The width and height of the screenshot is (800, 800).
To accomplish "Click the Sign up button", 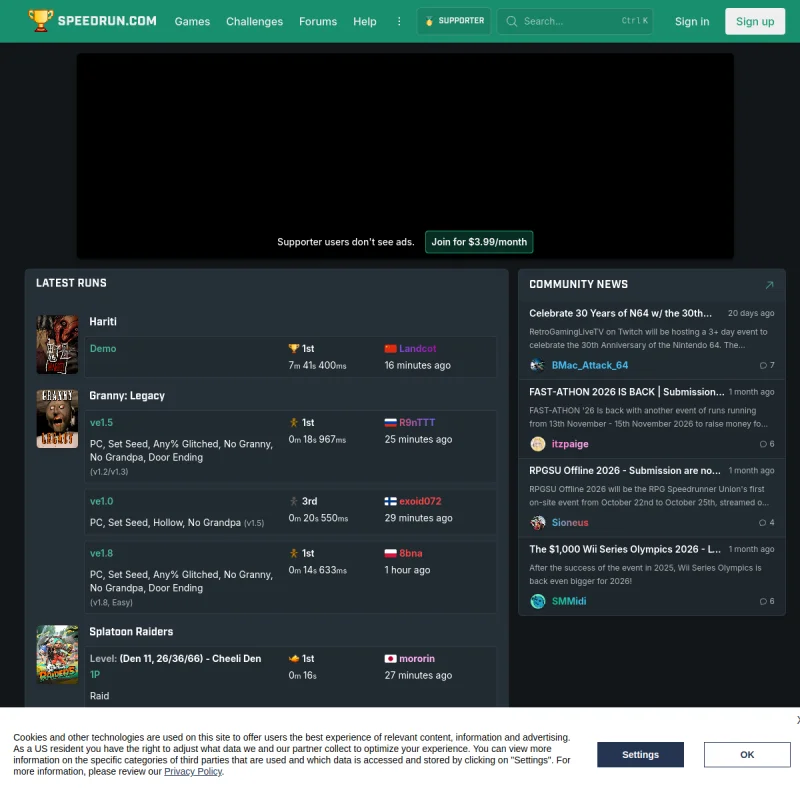I will coord(755,21).
